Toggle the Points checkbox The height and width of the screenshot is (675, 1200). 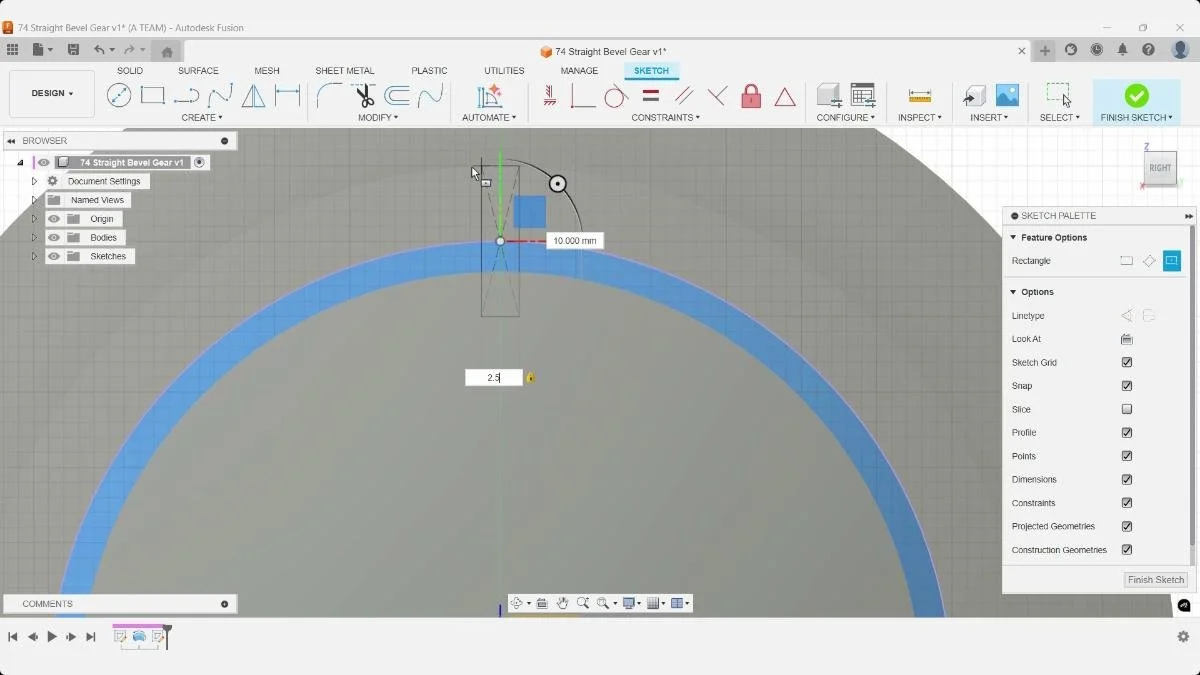(1127, 456)
